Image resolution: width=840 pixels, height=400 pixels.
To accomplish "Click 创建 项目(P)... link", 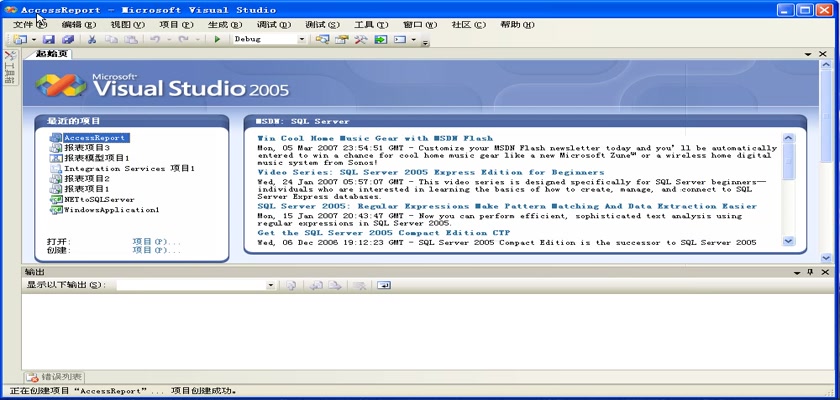I will click(x=157, y=250).
